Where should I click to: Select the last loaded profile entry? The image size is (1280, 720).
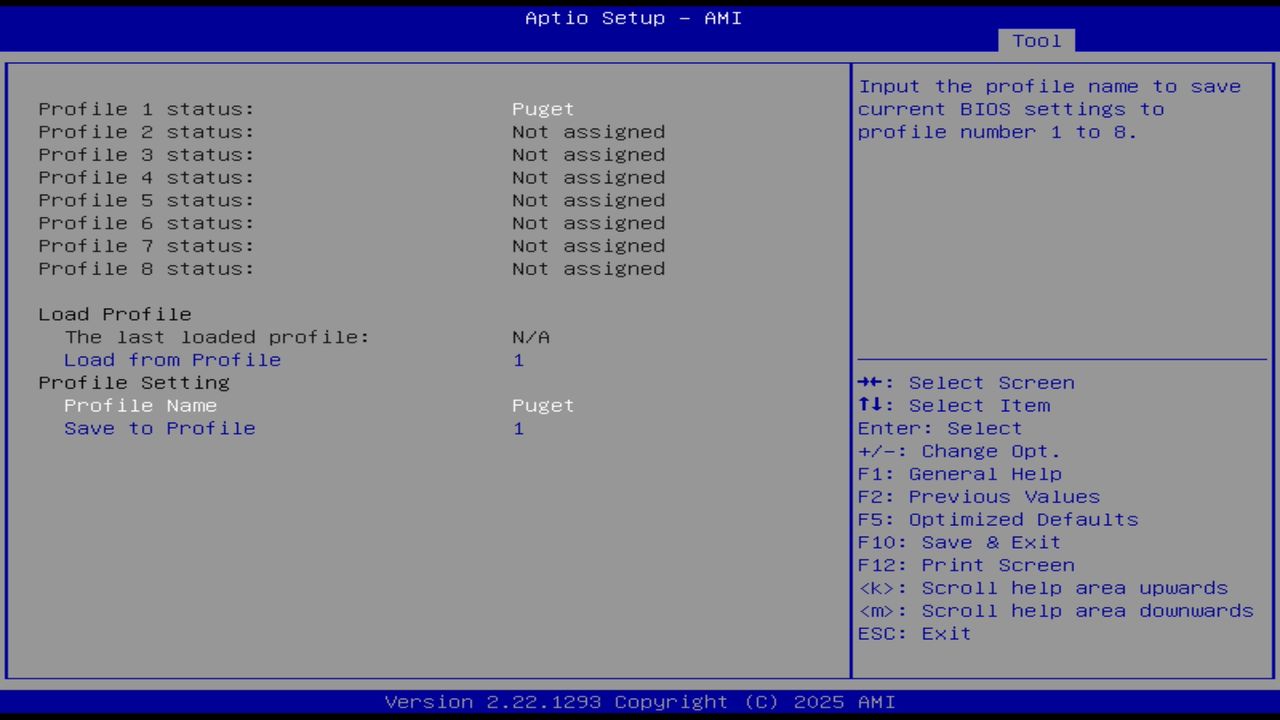tap(217, 337)
